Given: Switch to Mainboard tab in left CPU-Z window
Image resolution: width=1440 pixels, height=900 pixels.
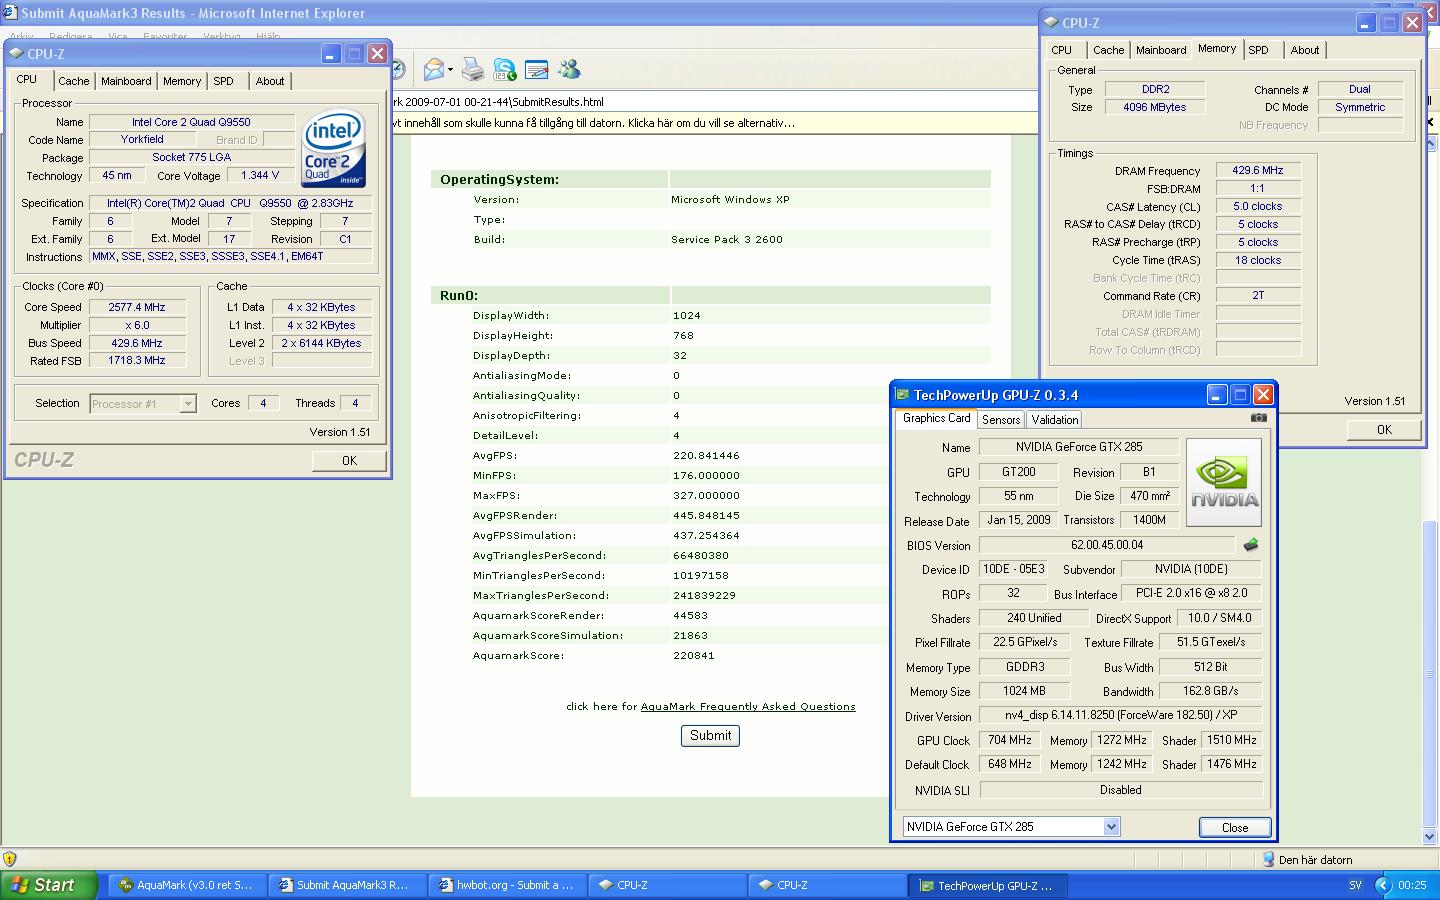Looking at the screenshot, I should (126, 81).
